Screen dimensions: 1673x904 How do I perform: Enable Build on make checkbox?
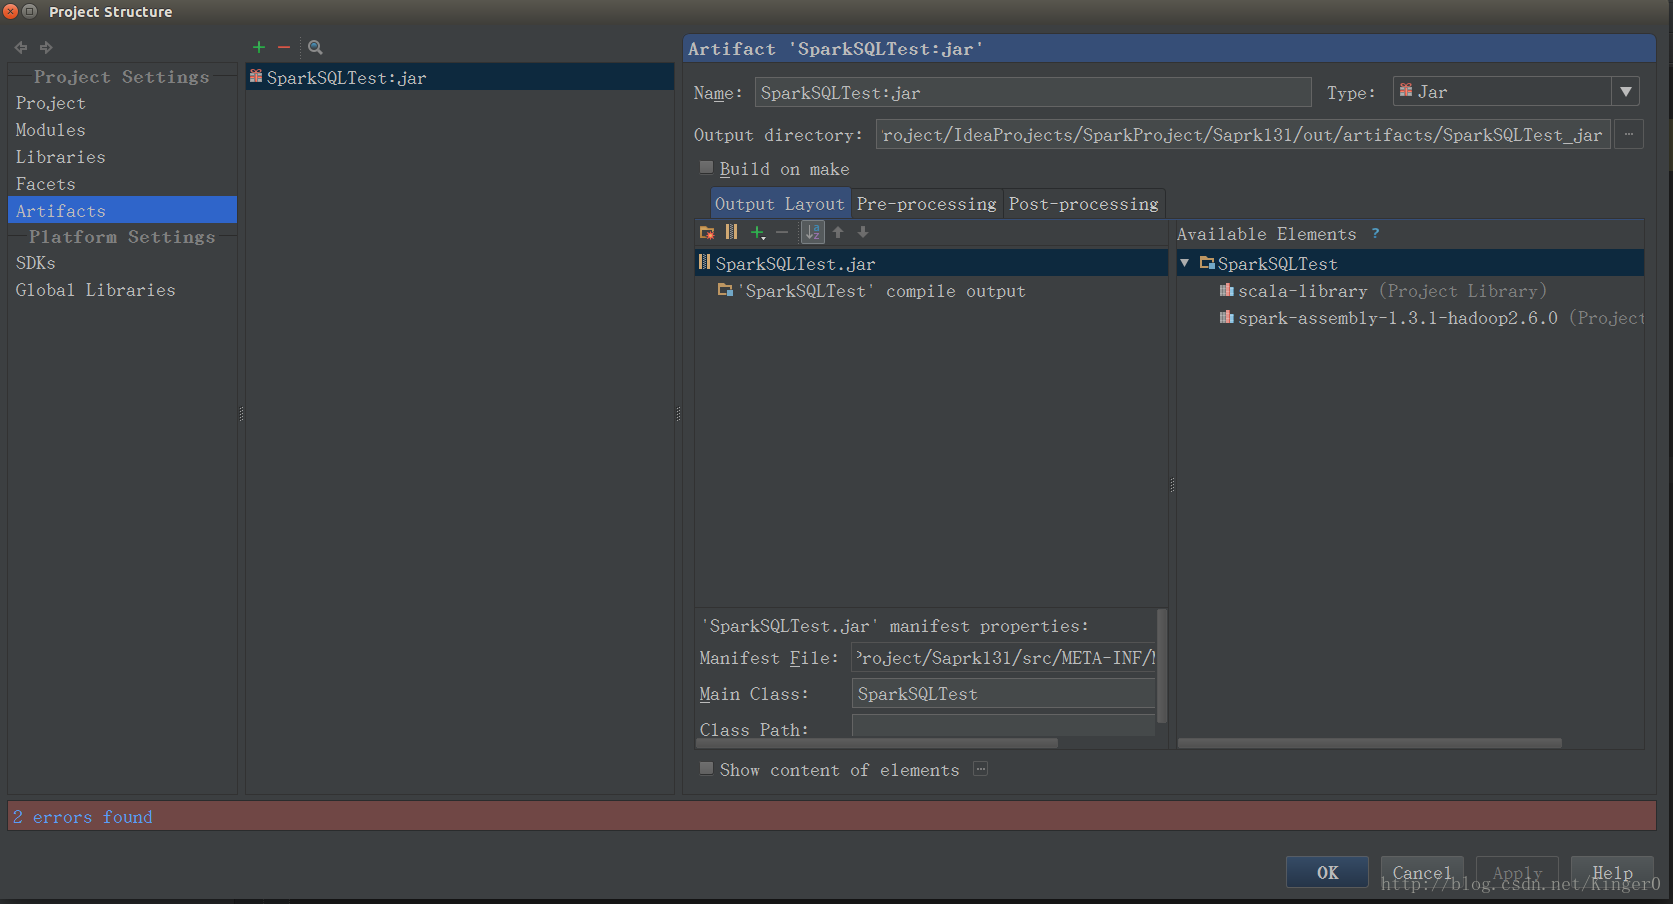coord(706,167)
